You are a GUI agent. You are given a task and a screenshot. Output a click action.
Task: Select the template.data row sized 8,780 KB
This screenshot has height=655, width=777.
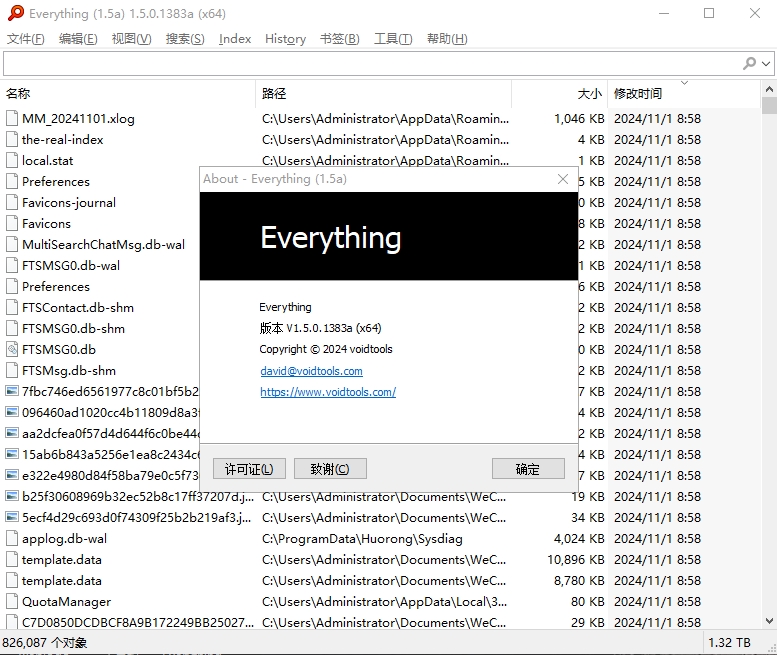382,581
